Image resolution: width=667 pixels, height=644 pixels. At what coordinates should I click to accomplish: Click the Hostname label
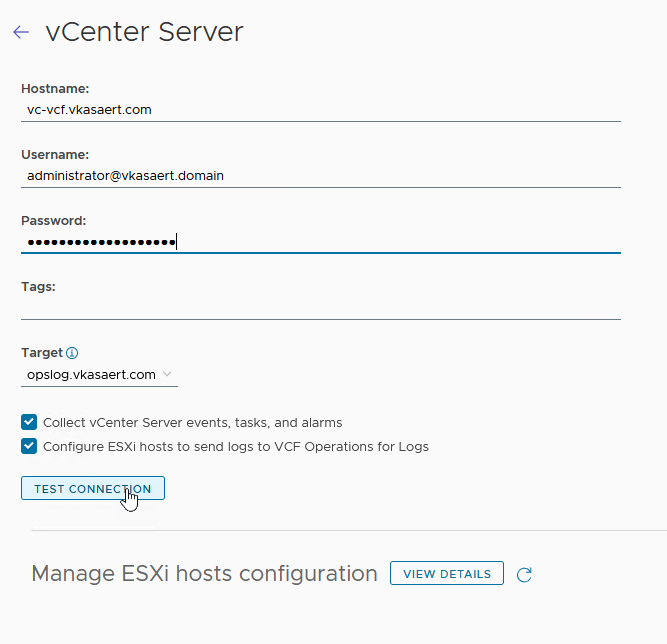(x=55, y=89)
